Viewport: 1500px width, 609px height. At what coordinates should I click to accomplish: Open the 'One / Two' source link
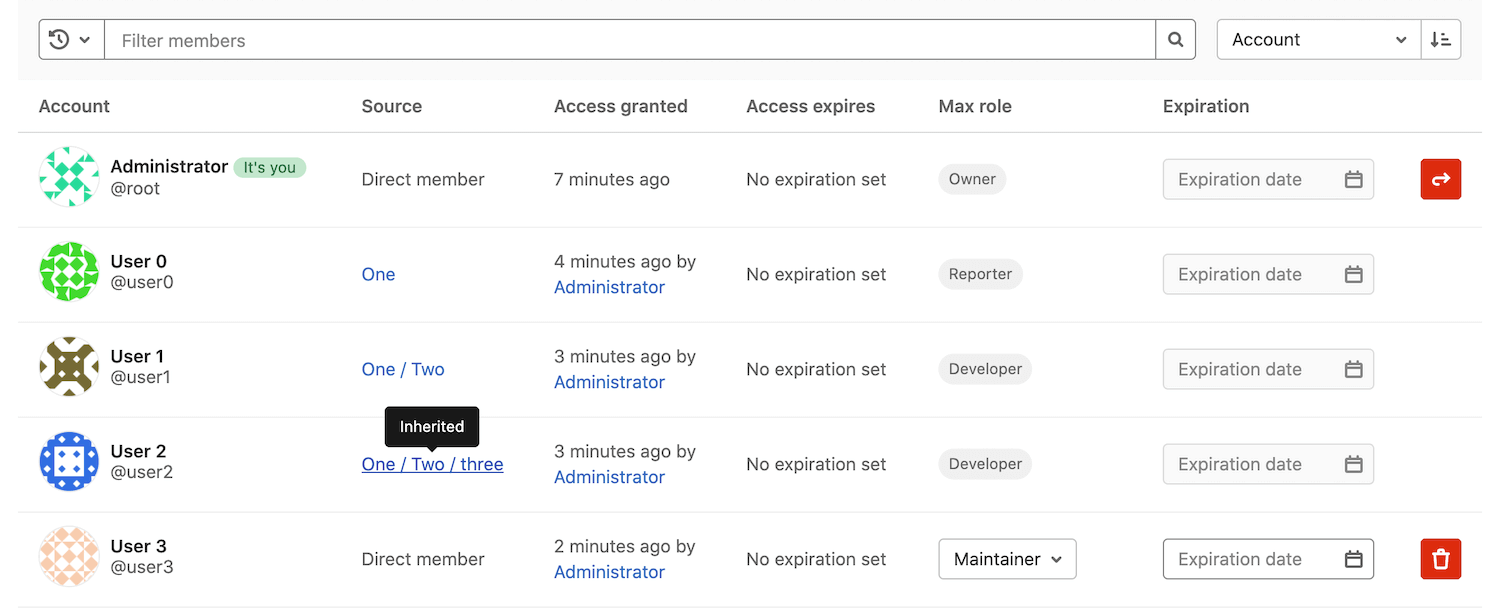403,370
